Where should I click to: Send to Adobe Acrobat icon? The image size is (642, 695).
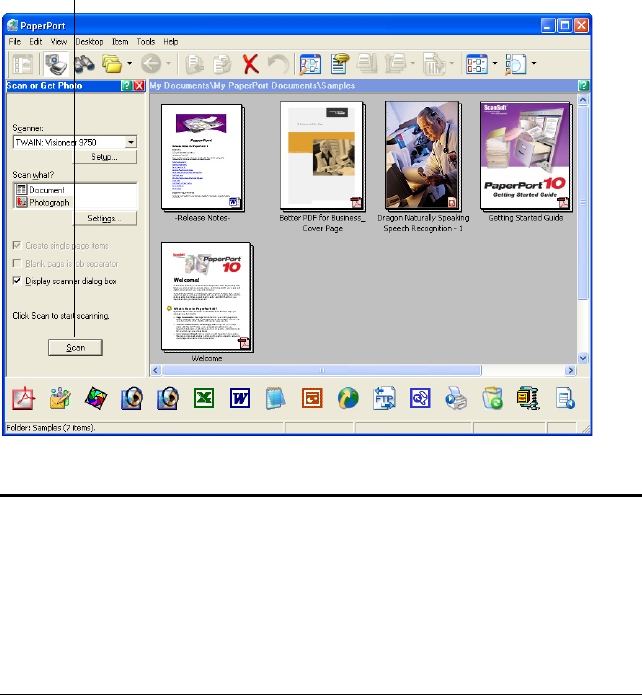[x=23, y=398]
